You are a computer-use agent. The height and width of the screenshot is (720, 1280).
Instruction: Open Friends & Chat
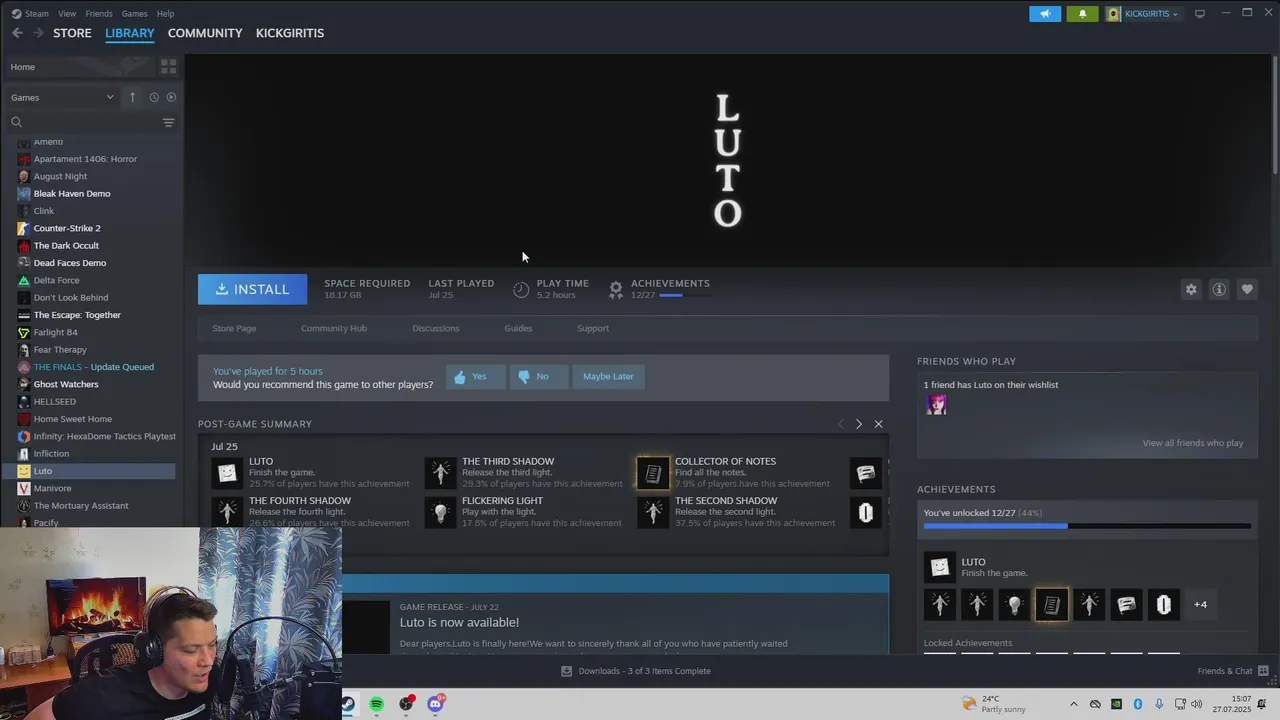1233,671
